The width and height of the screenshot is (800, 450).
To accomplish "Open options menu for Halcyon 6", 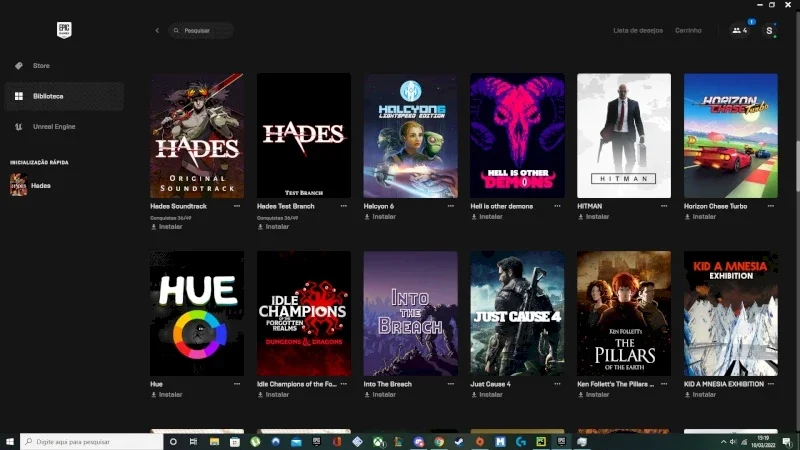I will tap(451, 206).
